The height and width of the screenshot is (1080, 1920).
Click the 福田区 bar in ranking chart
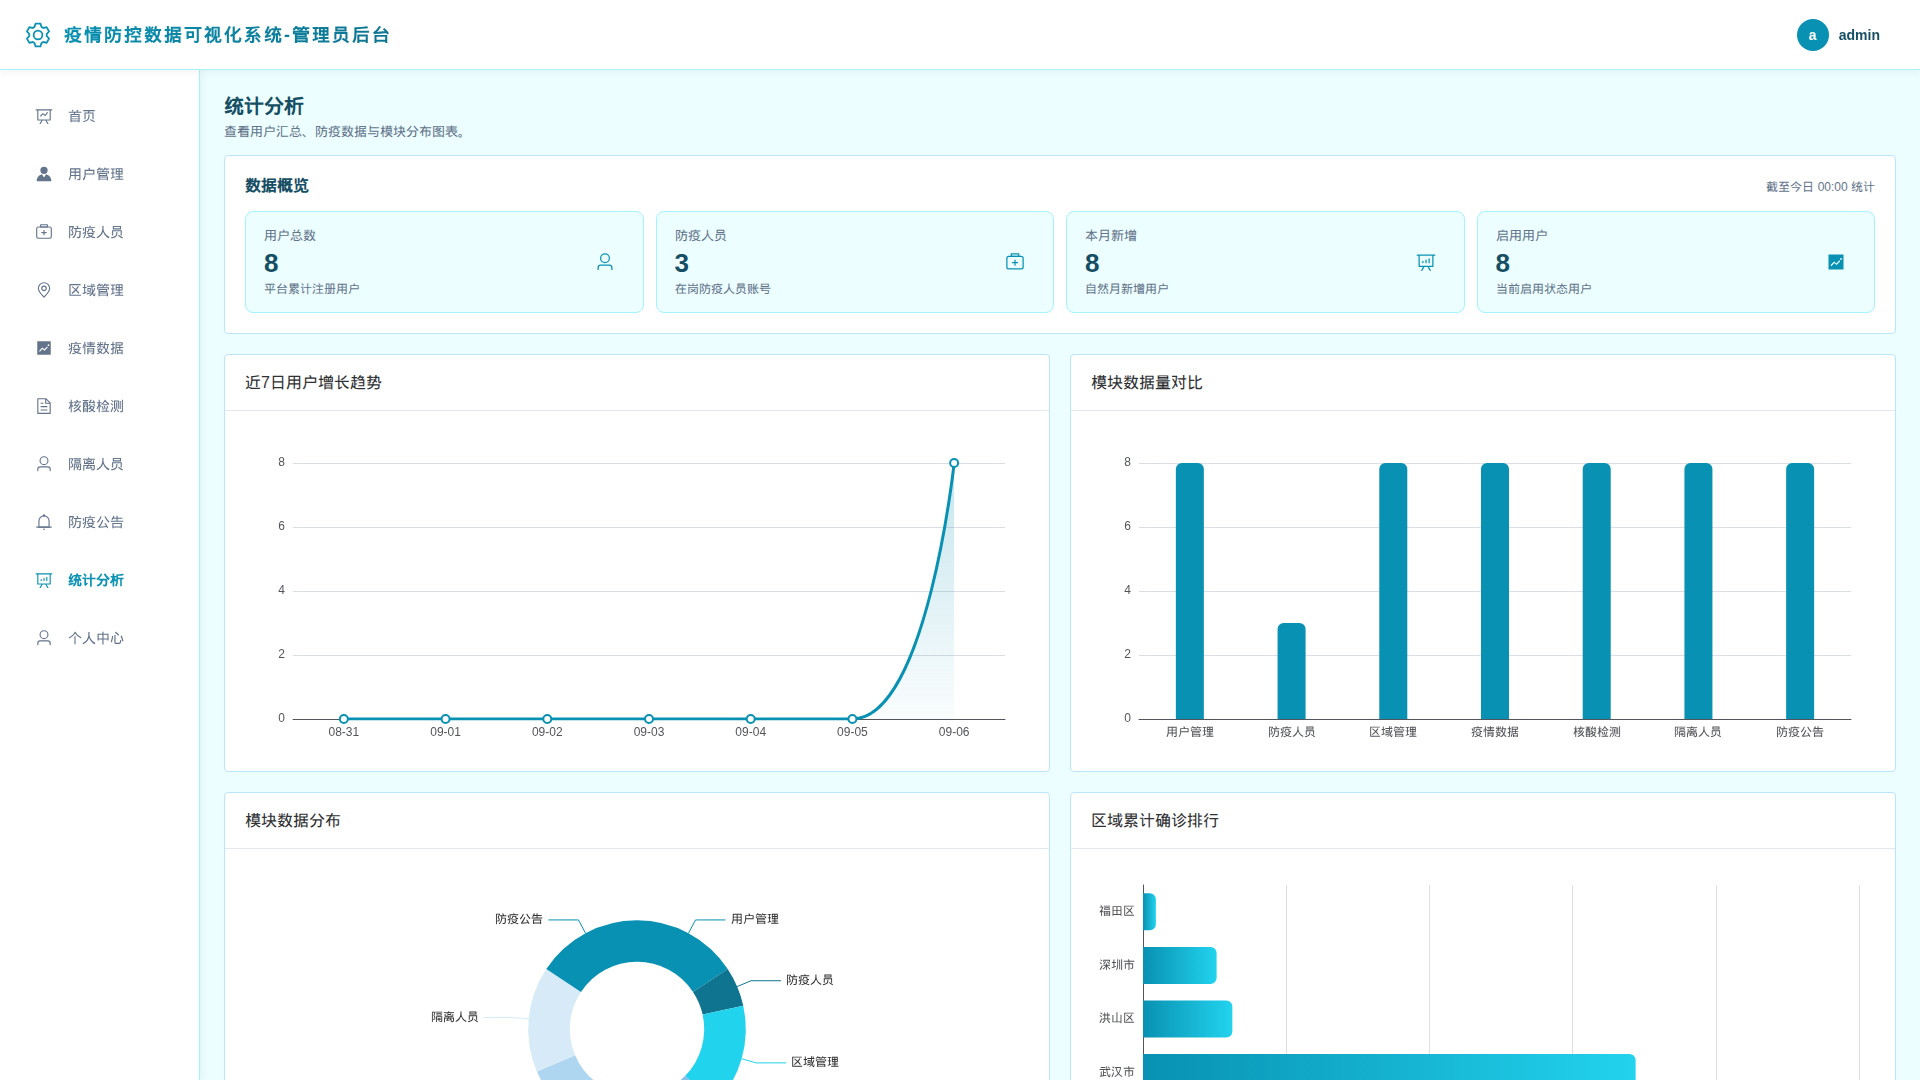tap(1150, 911)
